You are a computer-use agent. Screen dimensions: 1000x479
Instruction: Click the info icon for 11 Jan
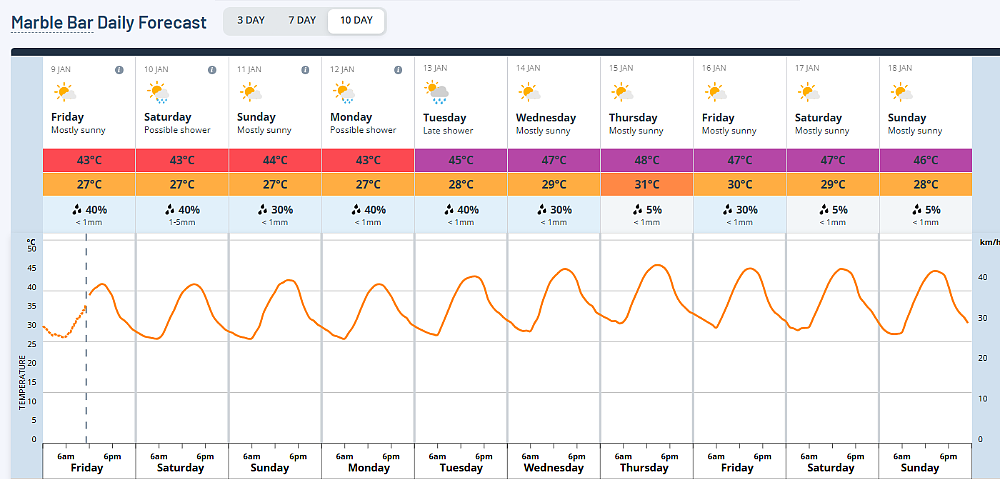click(305, 70)
